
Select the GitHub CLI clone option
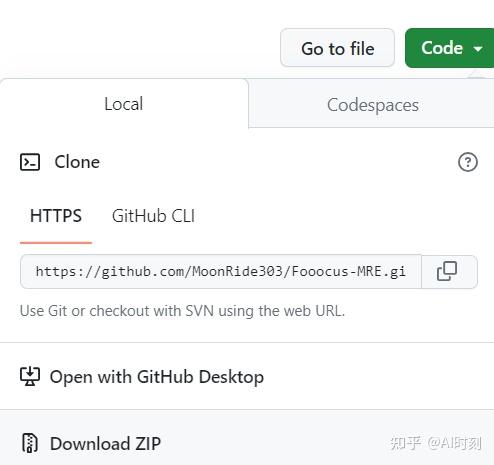(153, 216)
